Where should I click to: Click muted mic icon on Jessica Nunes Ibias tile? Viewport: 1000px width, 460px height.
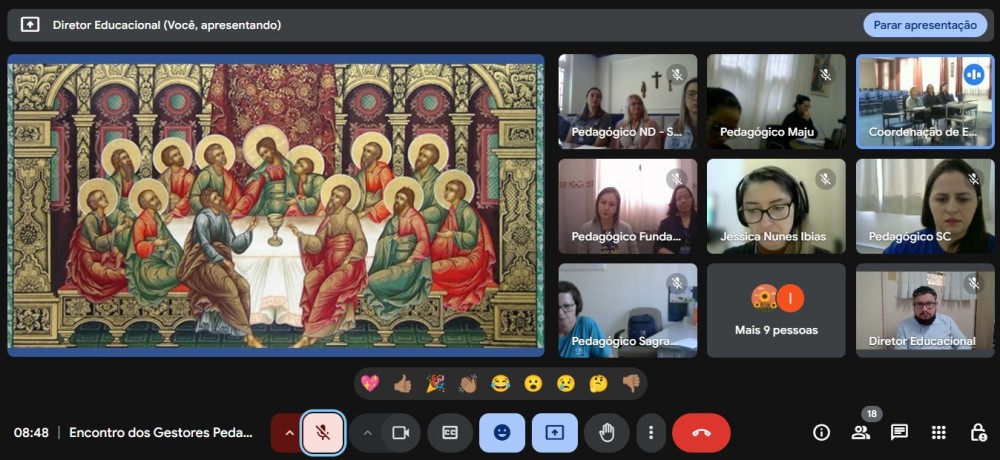click(825, 179)
